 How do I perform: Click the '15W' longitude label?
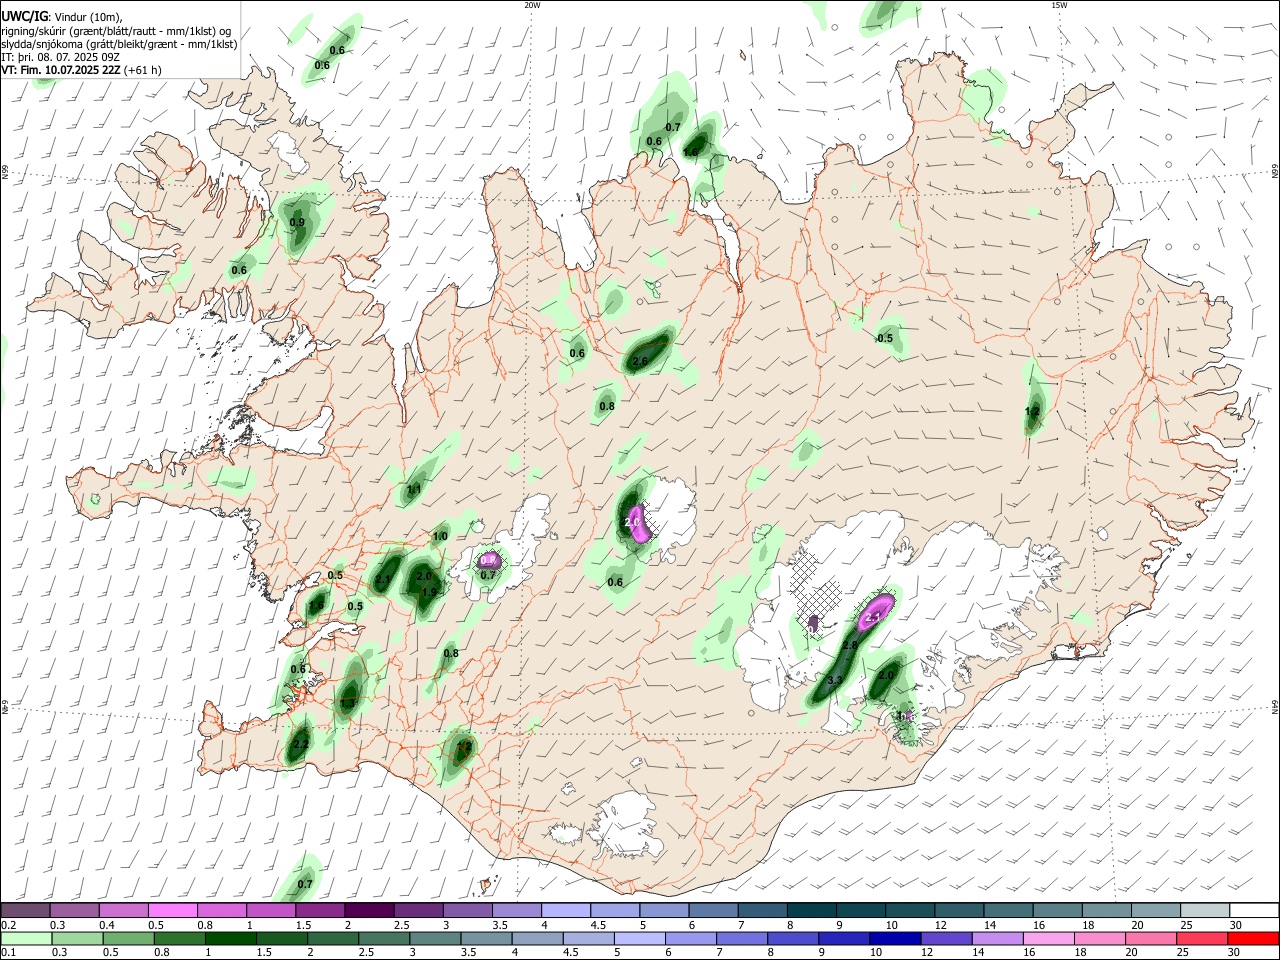coord(1058,4)
